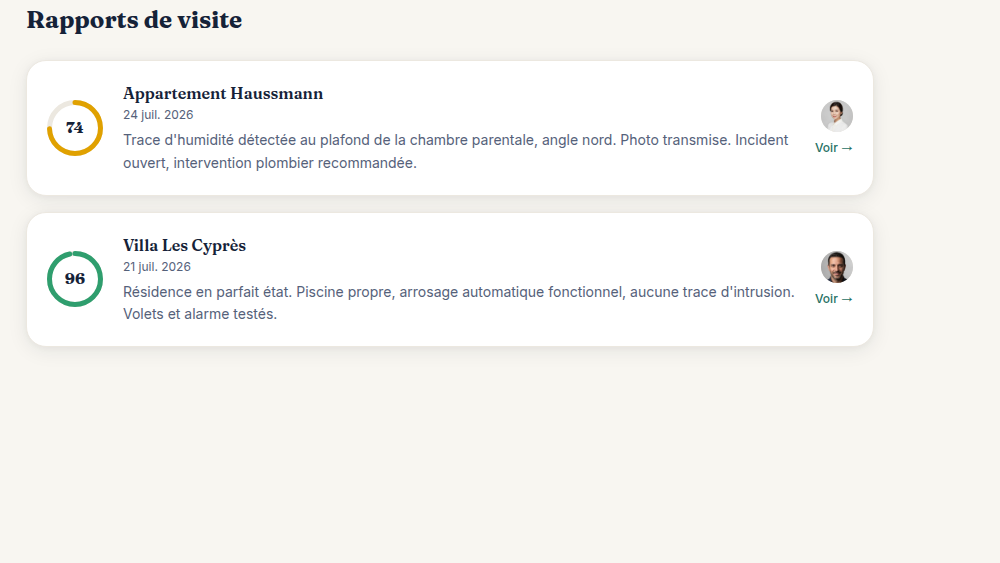The height and width of the screenshot is (563, 1000).
Task: Click the text Volets et alarme testés
Action: coord(200,314)
